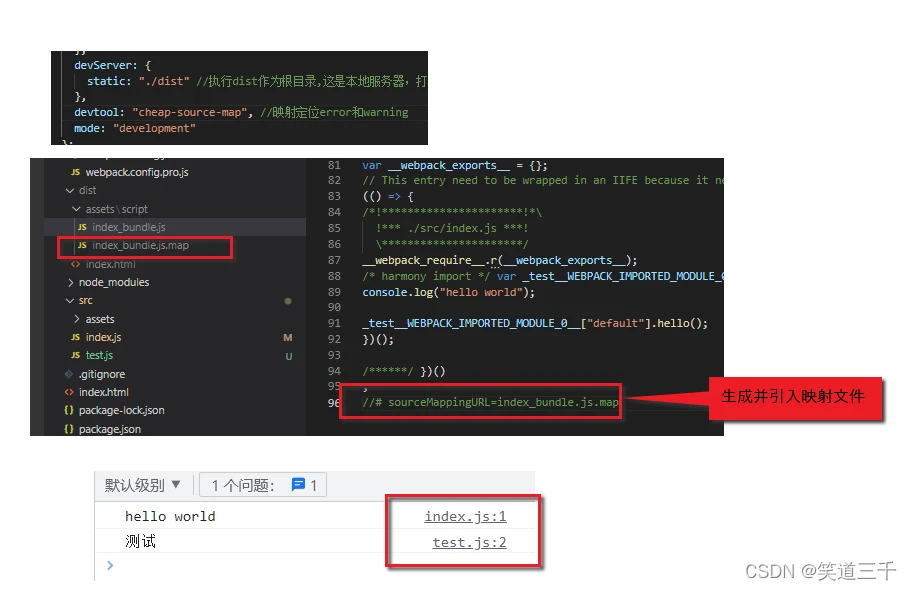Collapse the assets\script folder chevron
This screenshot has height=590, width=912.
point(76,209)
